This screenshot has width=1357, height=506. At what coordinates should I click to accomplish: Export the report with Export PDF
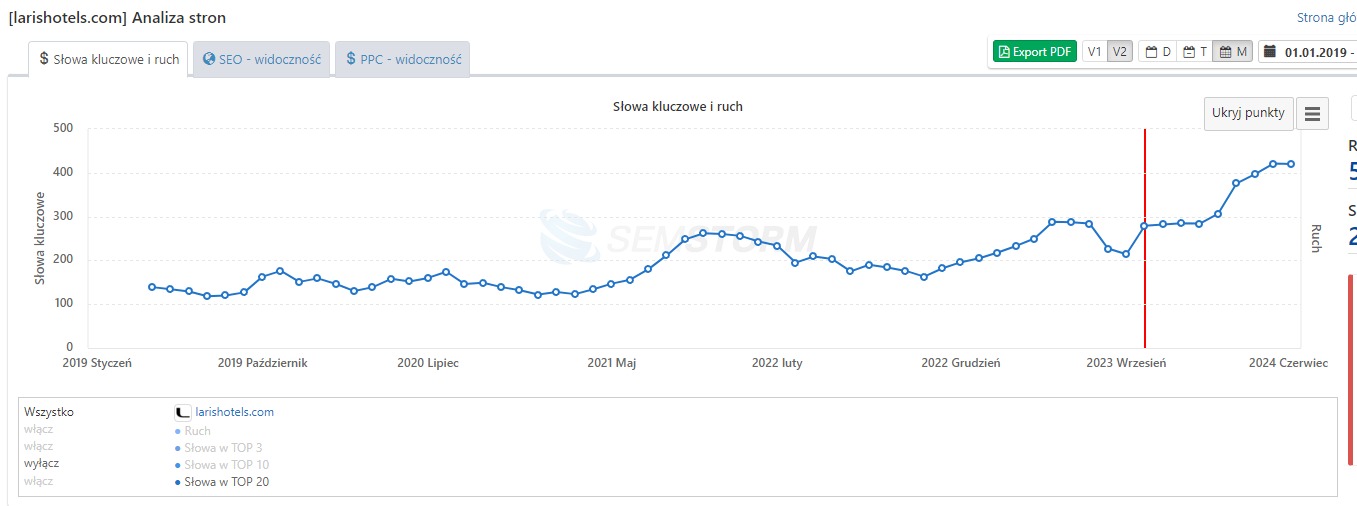point(1034,52)
